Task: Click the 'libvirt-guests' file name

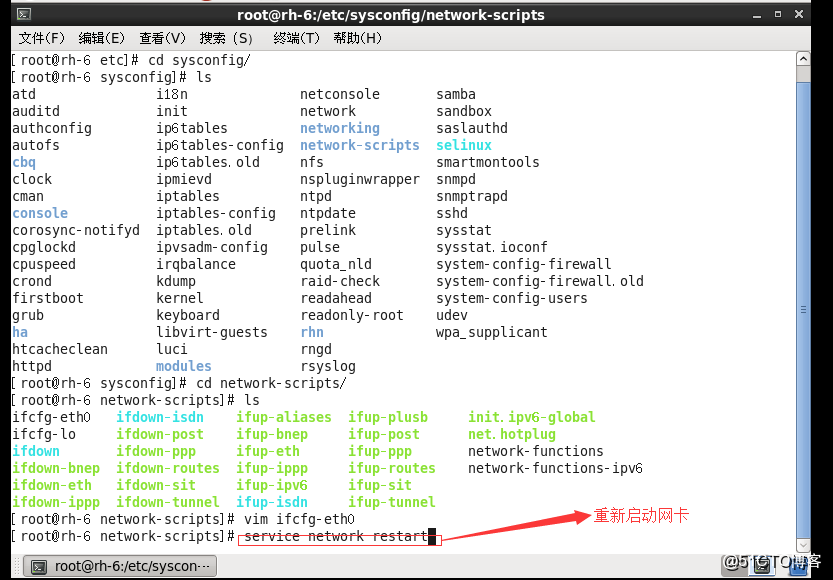Action: (x=211, y=332)
